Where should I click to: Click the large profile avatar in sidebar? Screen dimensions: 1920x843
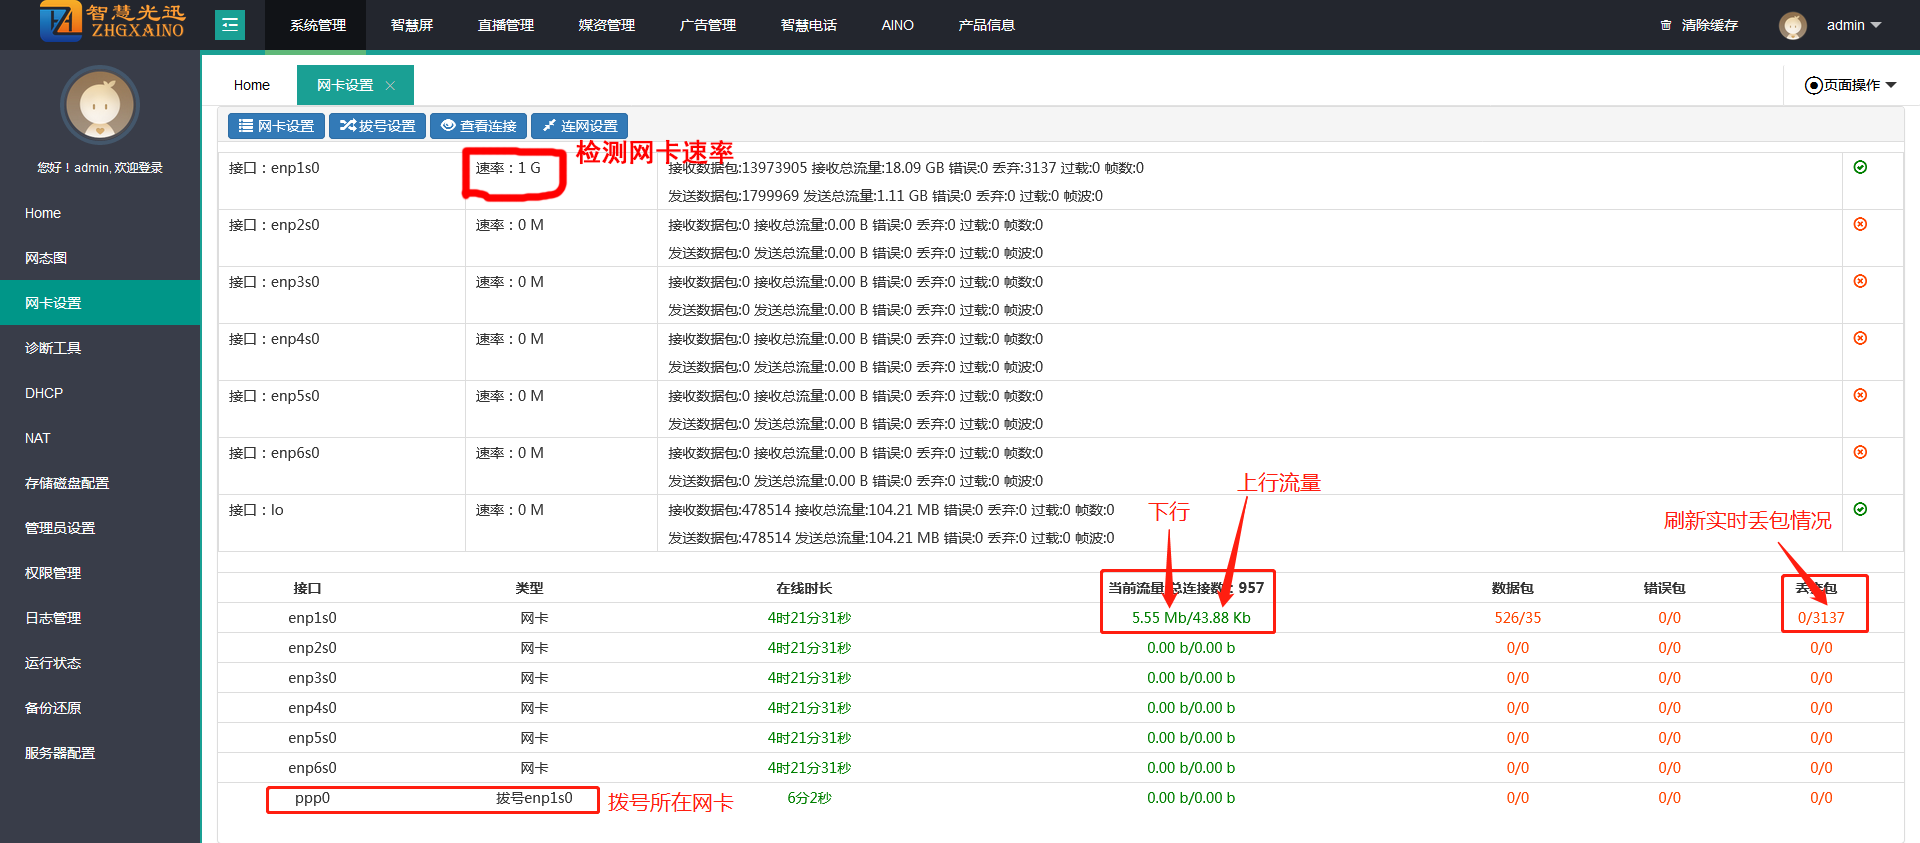click(100, 105)
